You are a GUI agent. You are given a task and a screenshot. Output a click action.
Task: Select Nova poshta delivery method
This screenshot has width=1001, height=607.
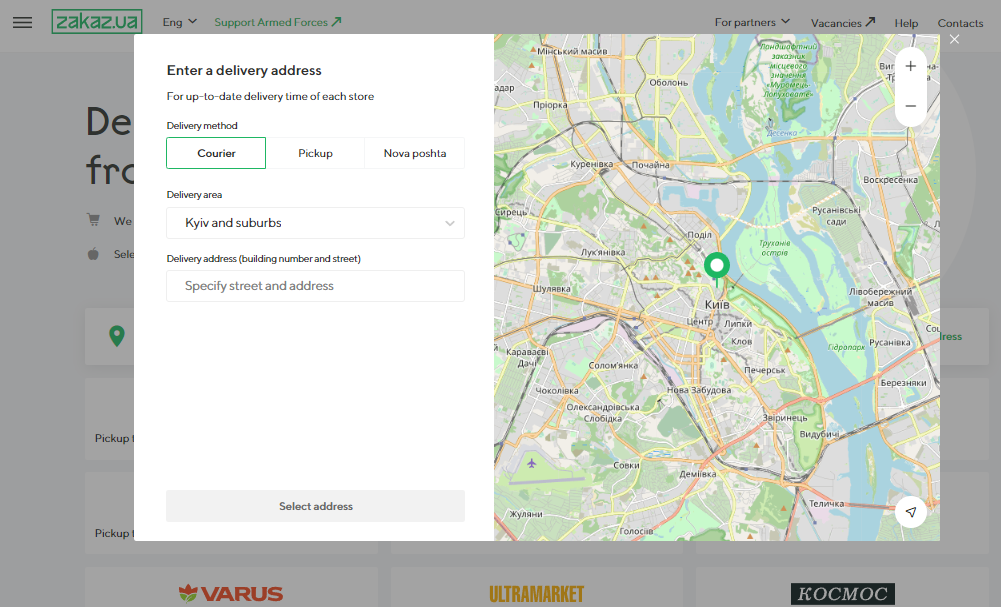(415, 153)
